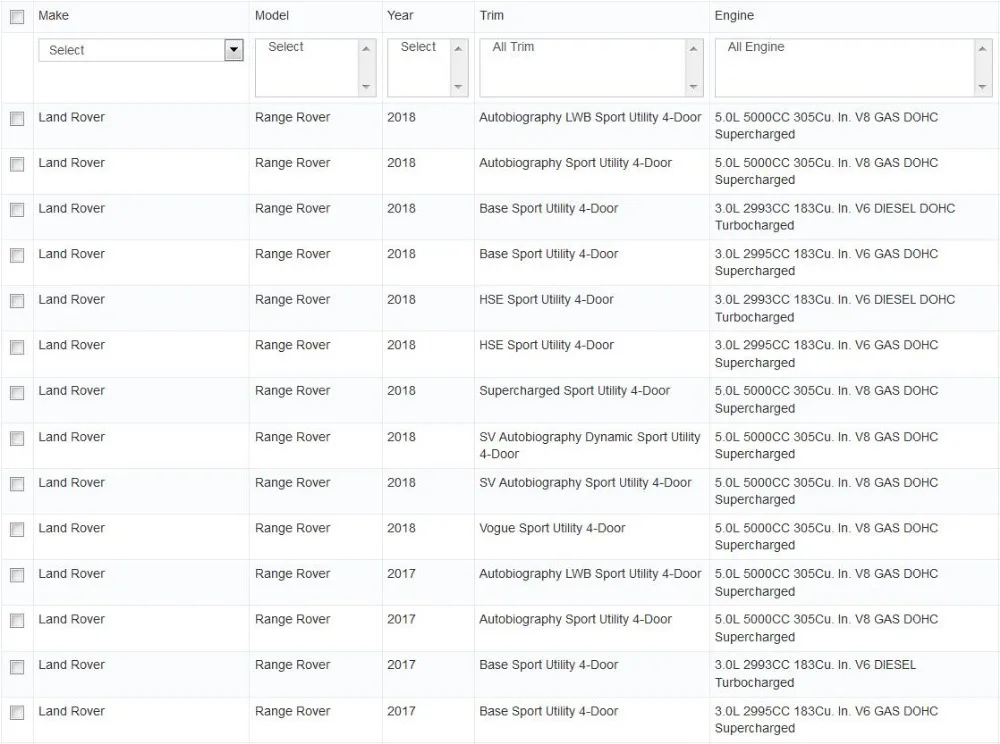
Task: Check the 2018 Base Sport Utility 2995CC GAS row
Action: pos(17,256)
